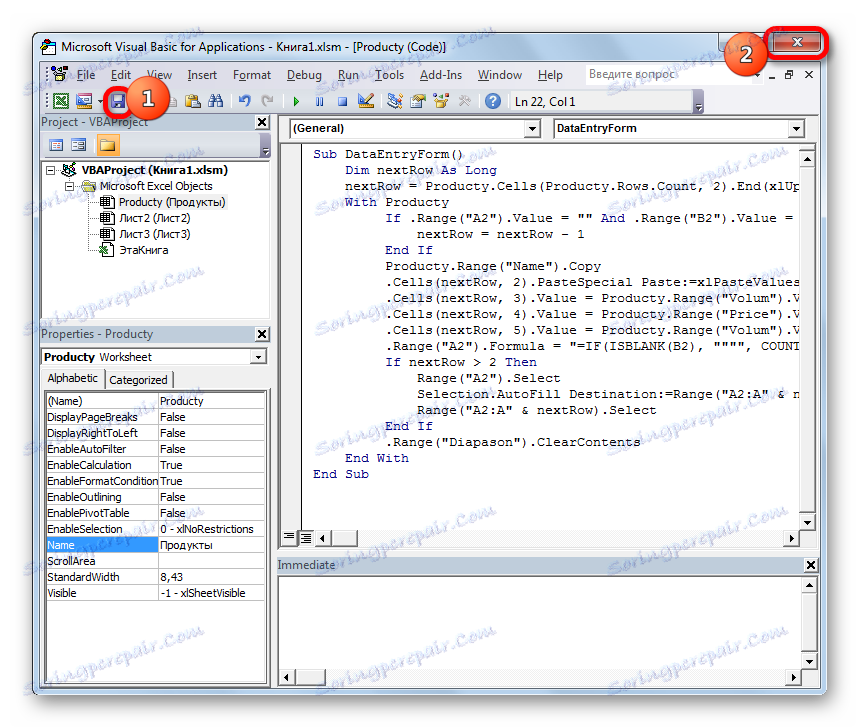Close the Properties - Producty panel
This screenshot has width=860, height=728.
pyautogui.click(x=262, y=334)
